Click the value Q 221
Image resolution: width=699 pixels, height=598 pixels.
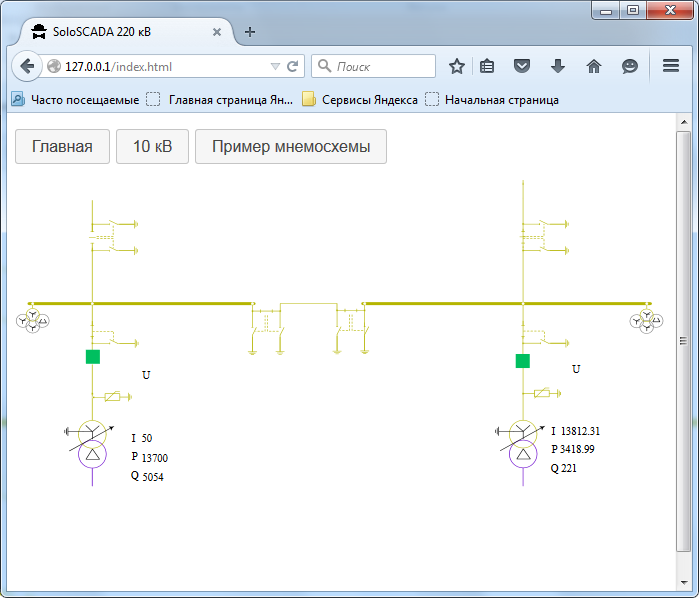pos(563,468)
